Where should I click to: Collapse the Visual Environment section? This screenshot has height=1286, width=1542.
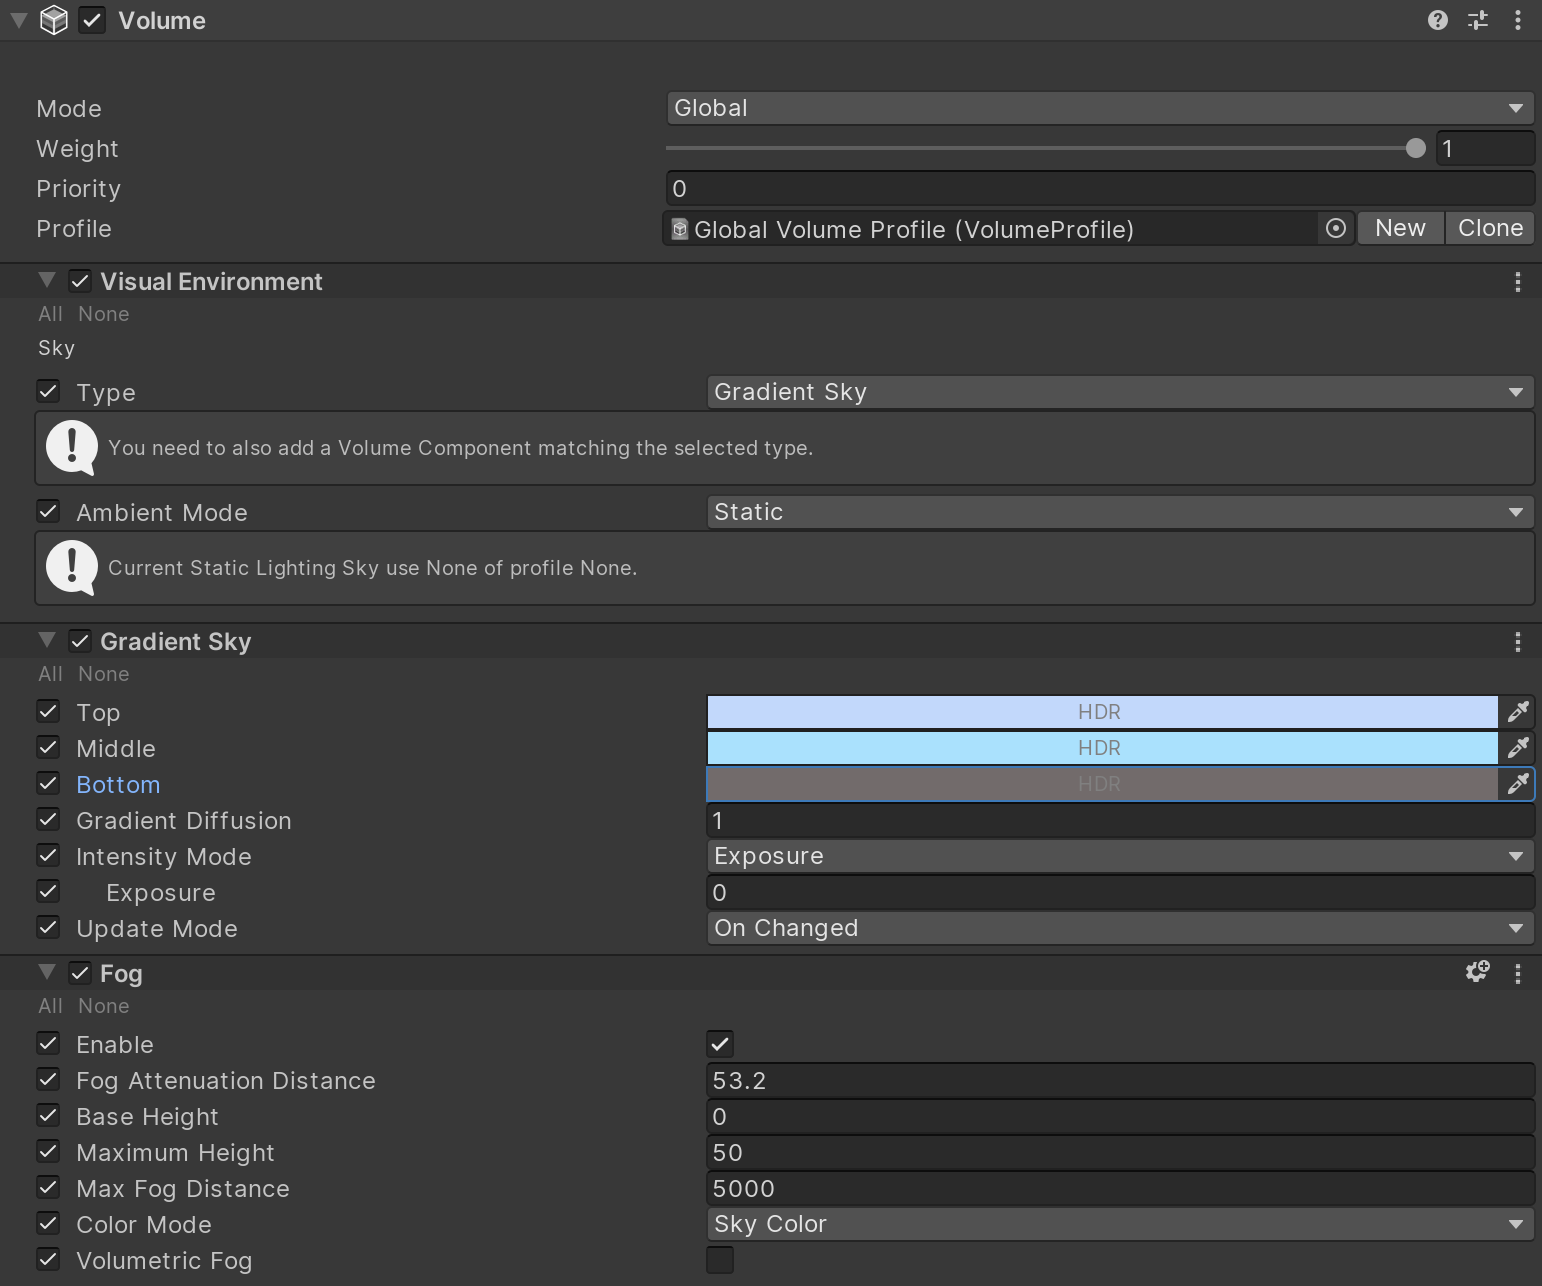coord(46,280)
